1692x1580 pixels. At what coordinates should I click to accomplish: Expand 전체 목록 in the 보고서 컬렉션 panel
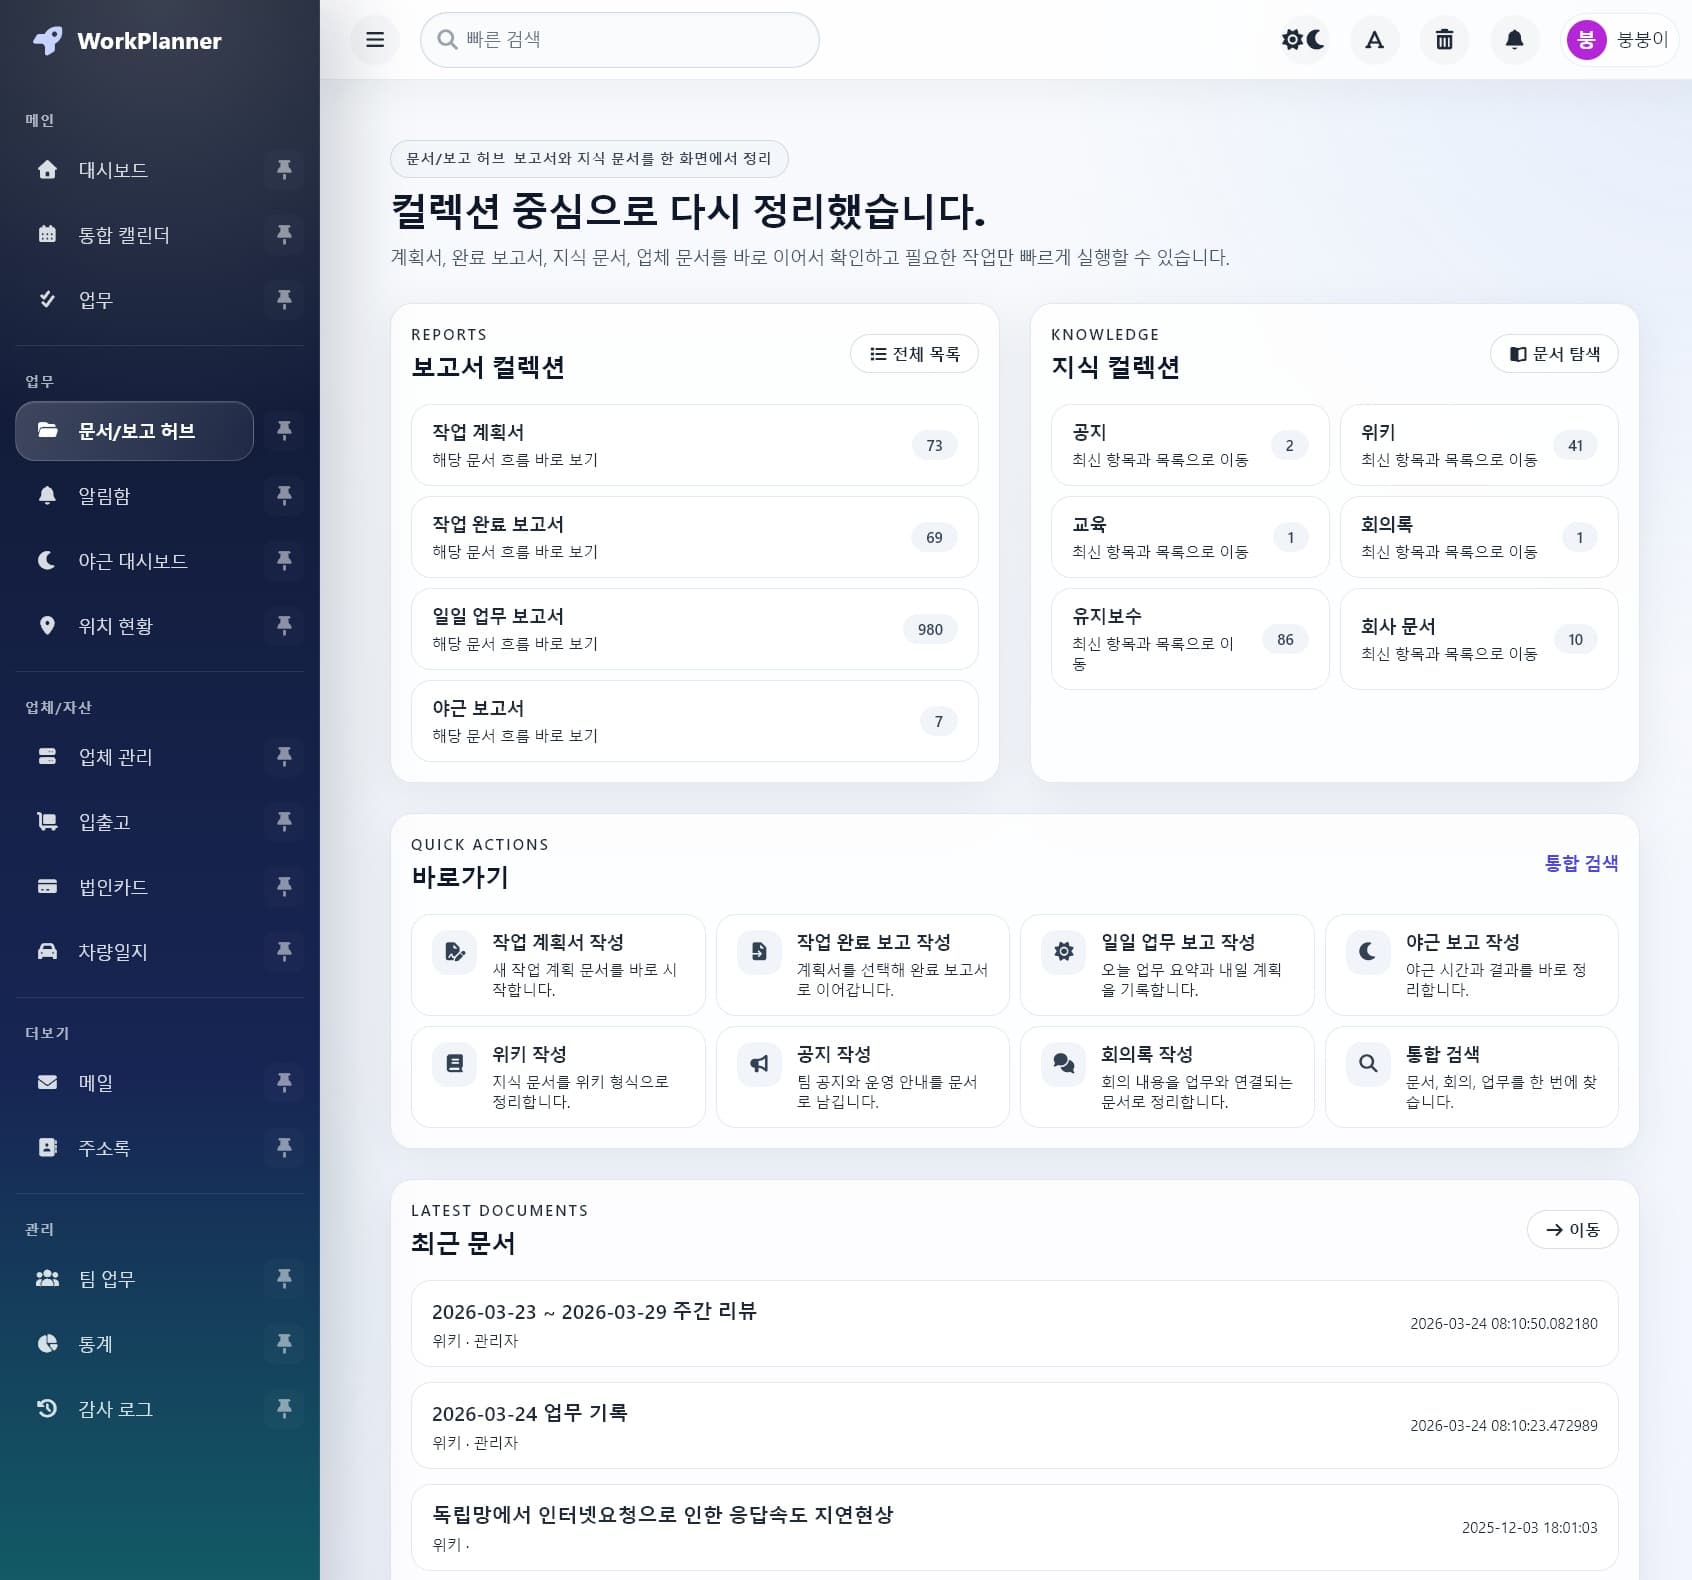[913, 353]
